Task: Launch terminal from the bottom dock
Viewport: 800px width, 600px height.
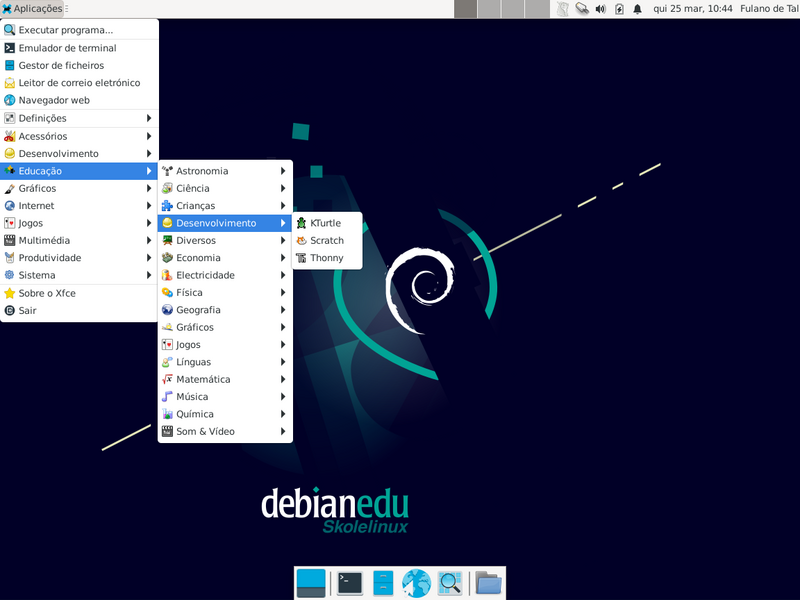Action: [x=350, y=583]
